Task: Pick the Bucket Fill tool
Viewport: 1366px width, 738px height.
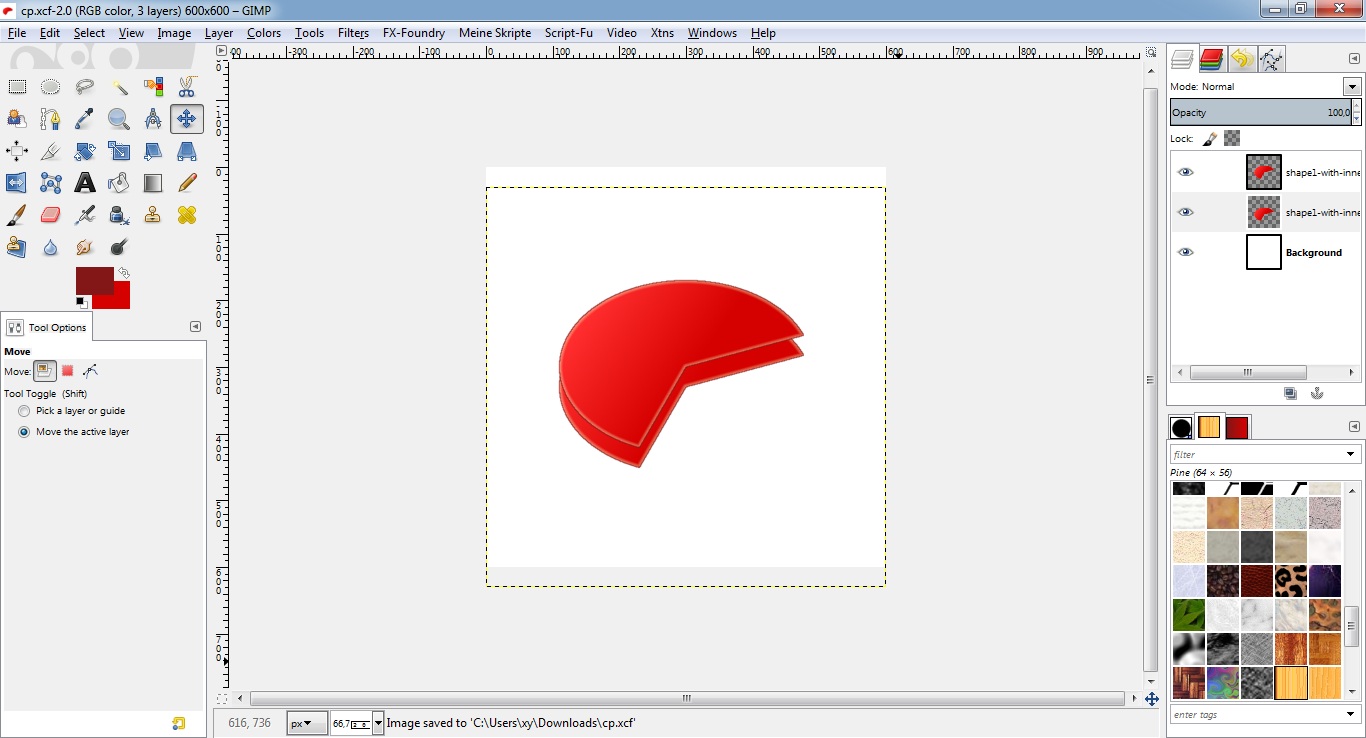Action: 119,183
